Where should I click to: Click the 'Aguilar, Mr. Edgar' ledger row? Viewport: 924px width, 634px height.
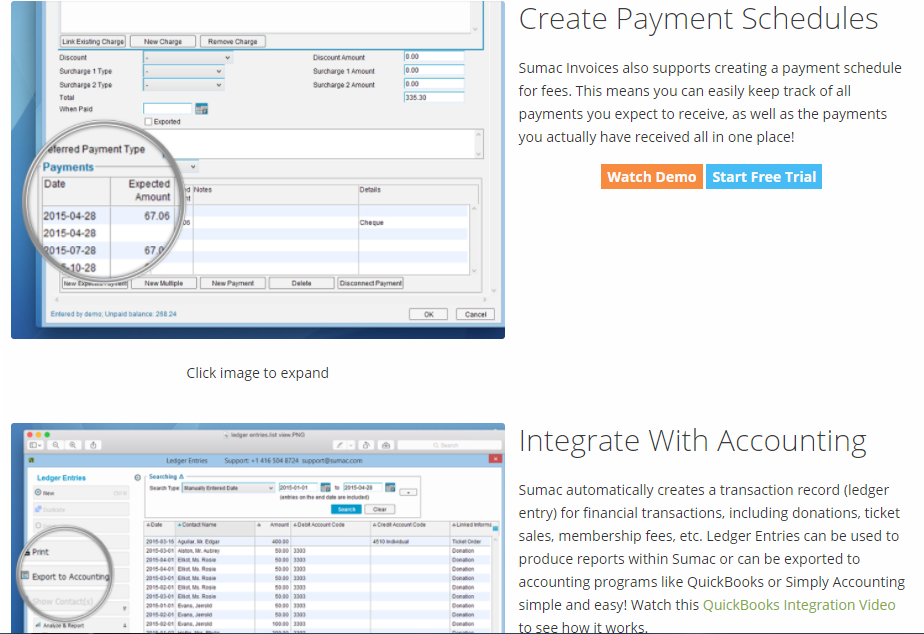pos(318,541)
